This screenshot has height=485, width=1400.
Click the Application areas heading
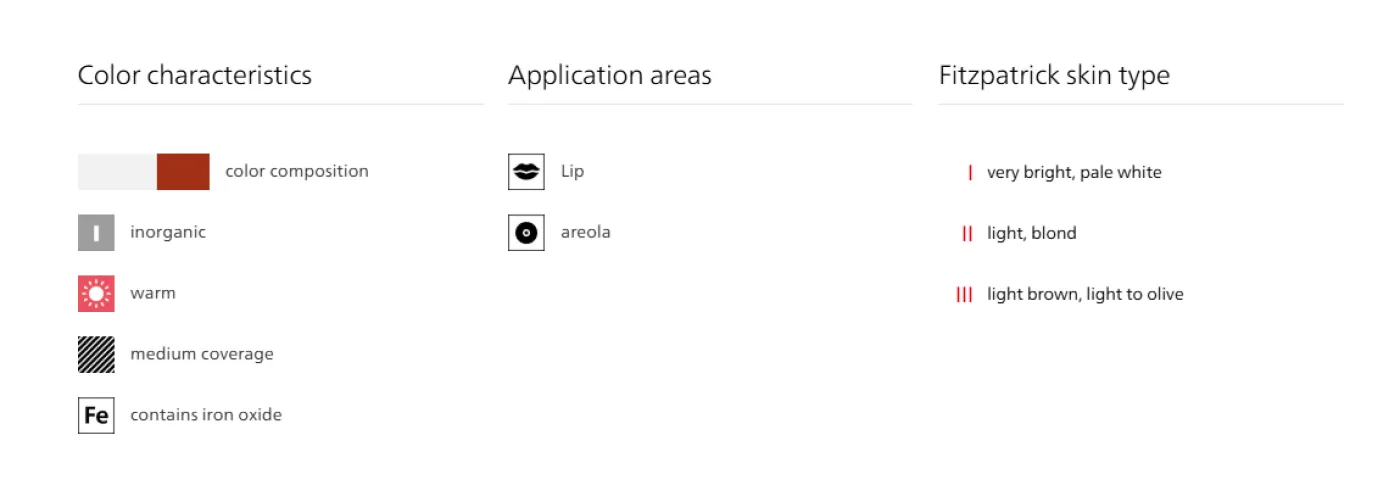(x=610, y=76)
